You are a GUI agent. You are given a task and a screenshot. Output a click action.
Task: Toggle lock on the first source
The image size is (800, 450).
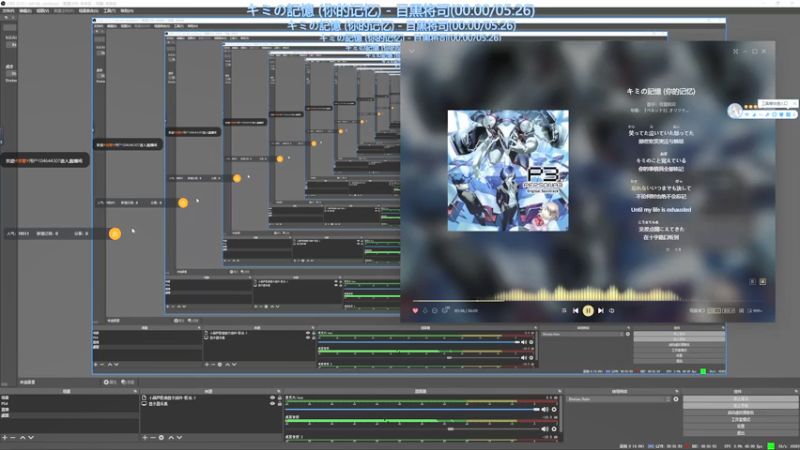[x=280, y=397]
